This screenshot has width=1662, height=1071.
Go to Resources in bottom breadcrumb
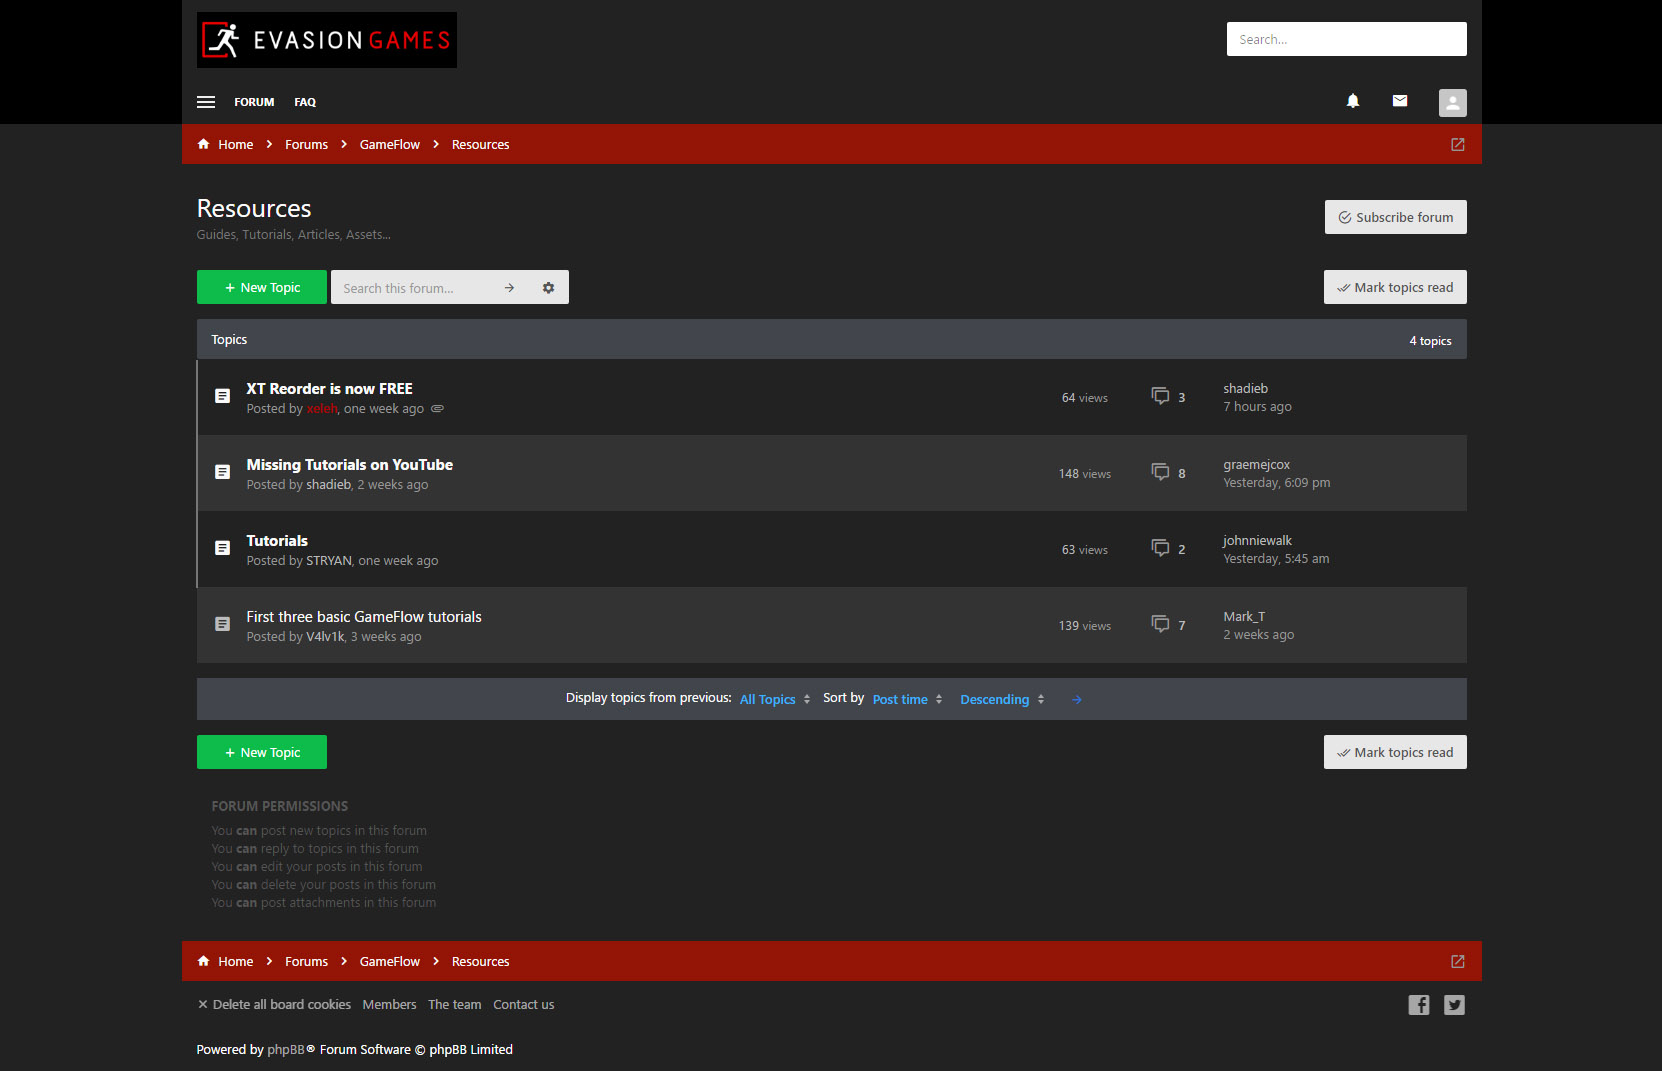(x=480, y=962)
